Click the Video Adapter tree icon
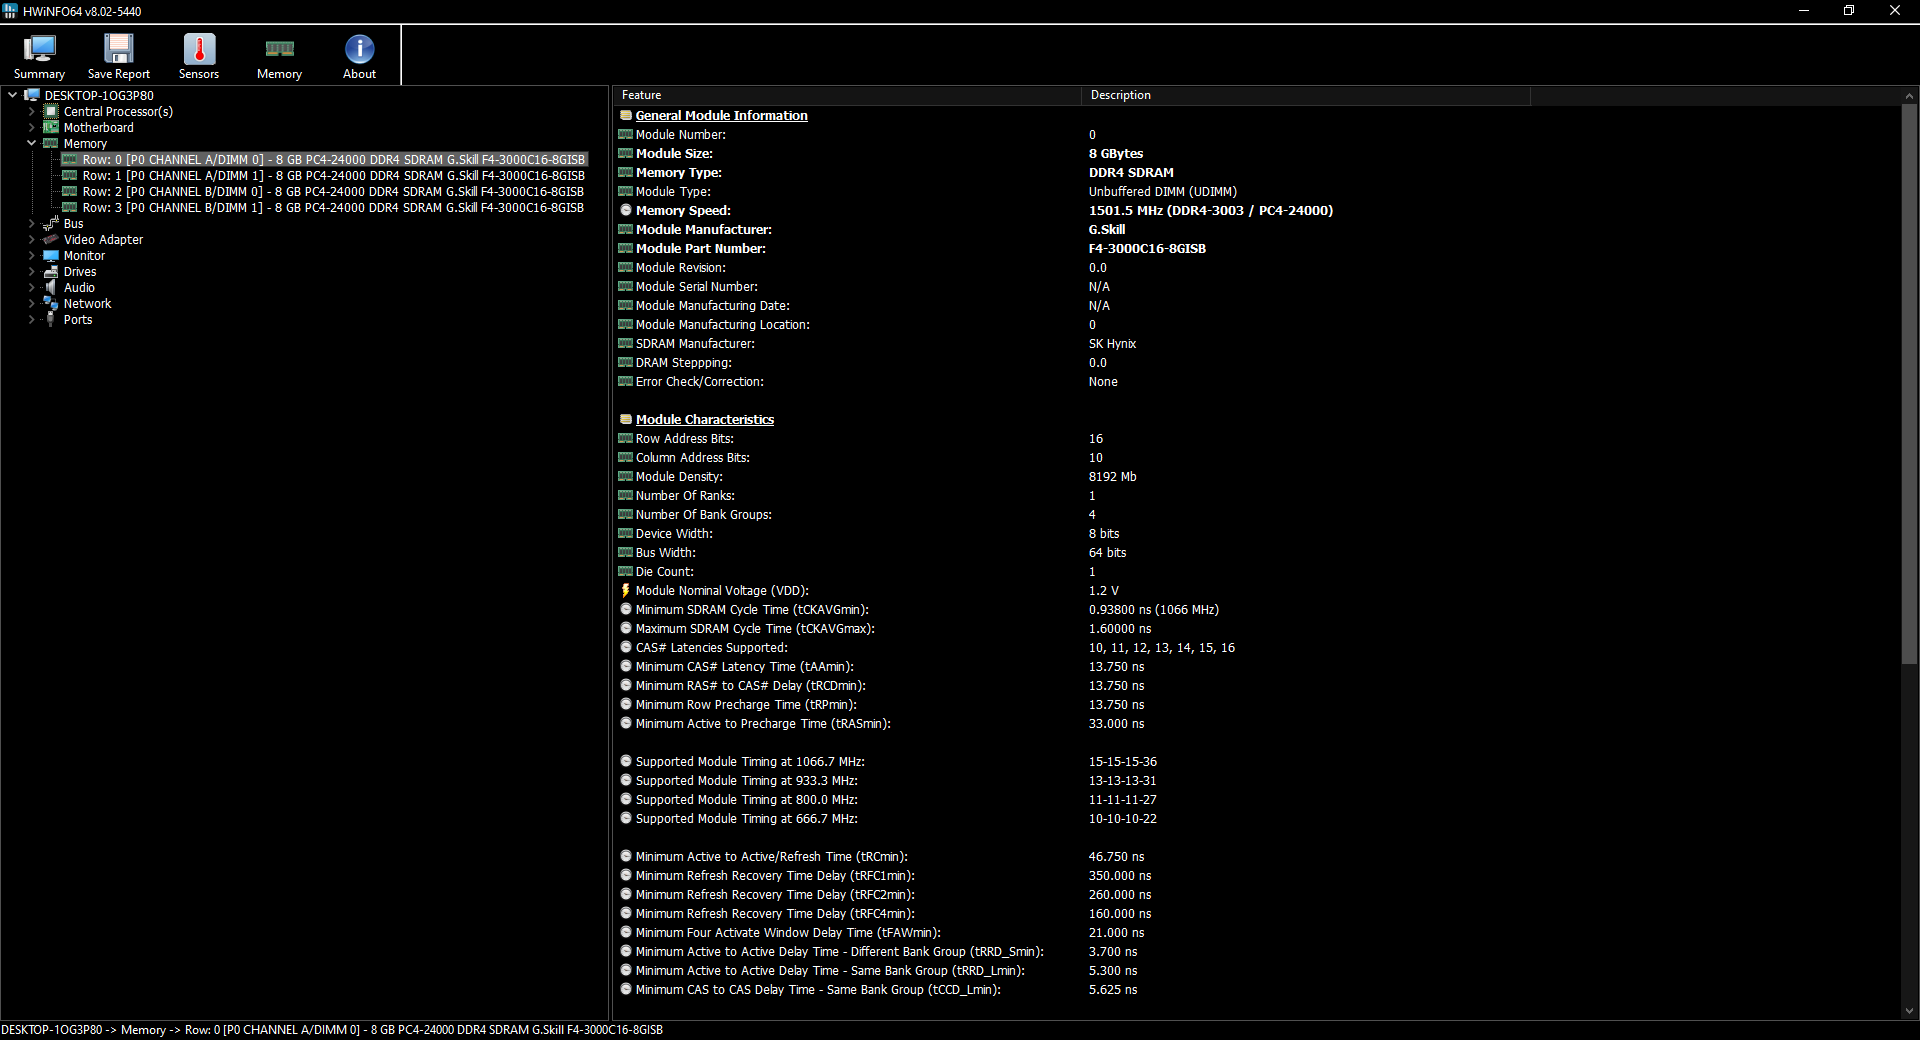This screenshot has width=1920, height=1040. click(x=51, y=239)
